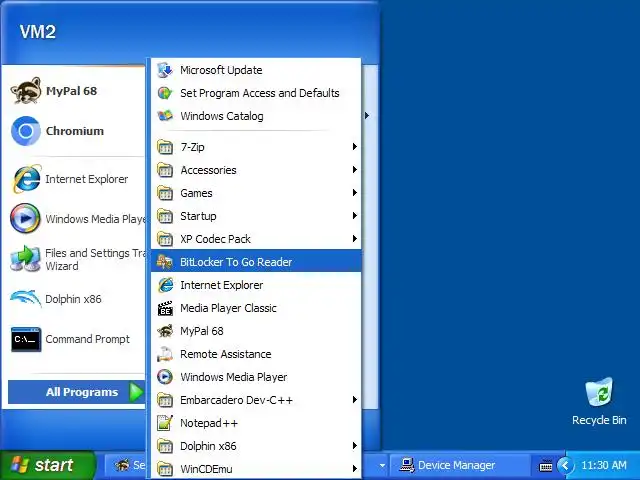Launch Dolphin x86 from its dolphin icon

coord(25,299)
